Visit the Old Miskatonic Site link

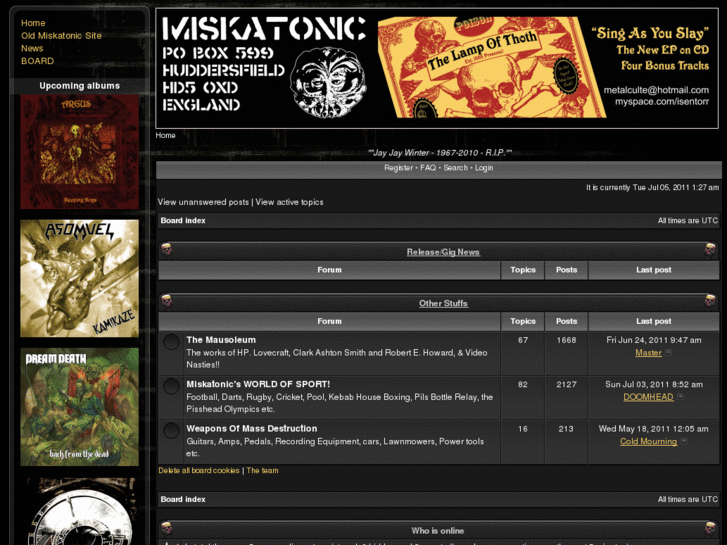[61, 36]
